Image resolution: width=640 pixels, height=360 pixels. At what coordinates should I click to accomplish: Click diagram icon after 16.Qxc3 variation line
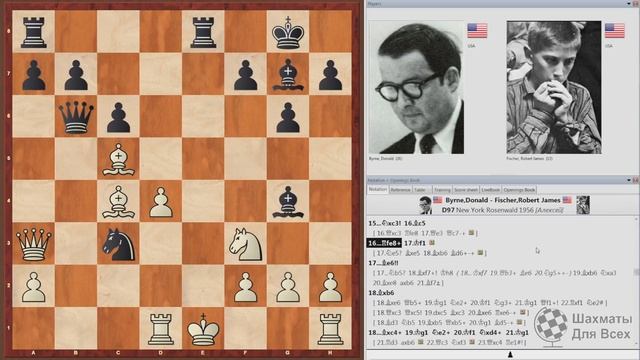(471, 233)
